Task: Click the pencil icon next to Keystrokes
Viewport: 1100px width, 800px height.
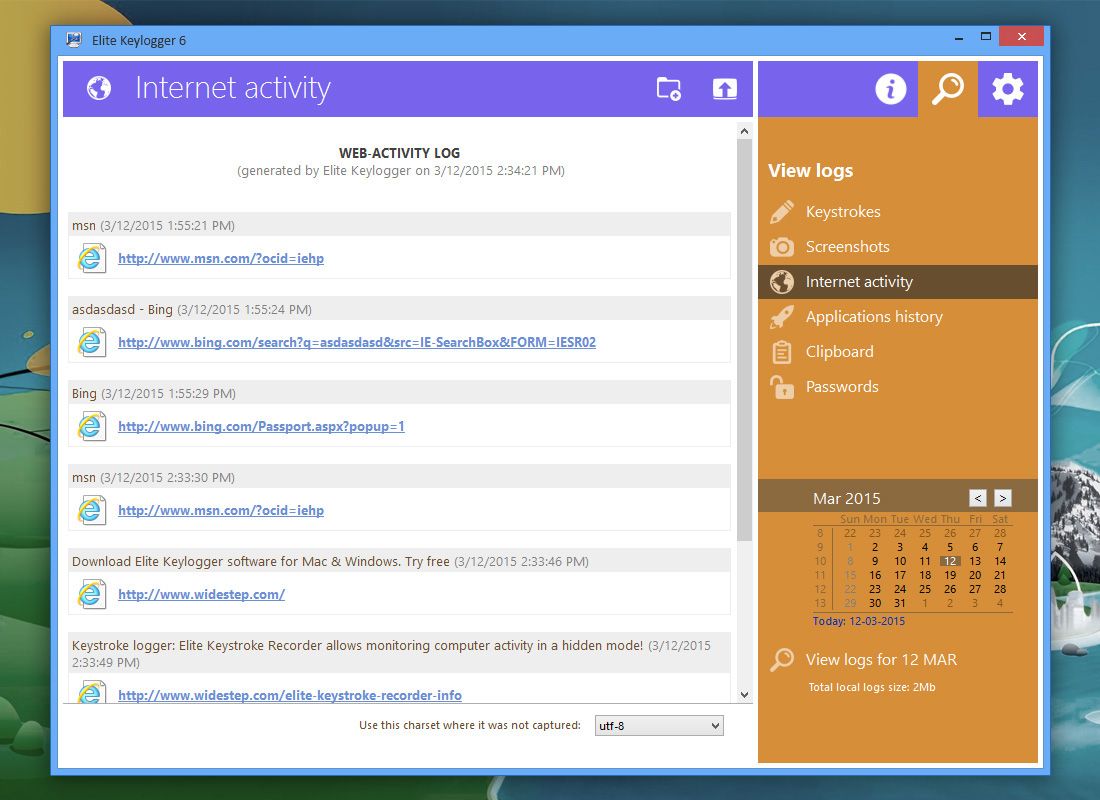Action: [782, 212]
